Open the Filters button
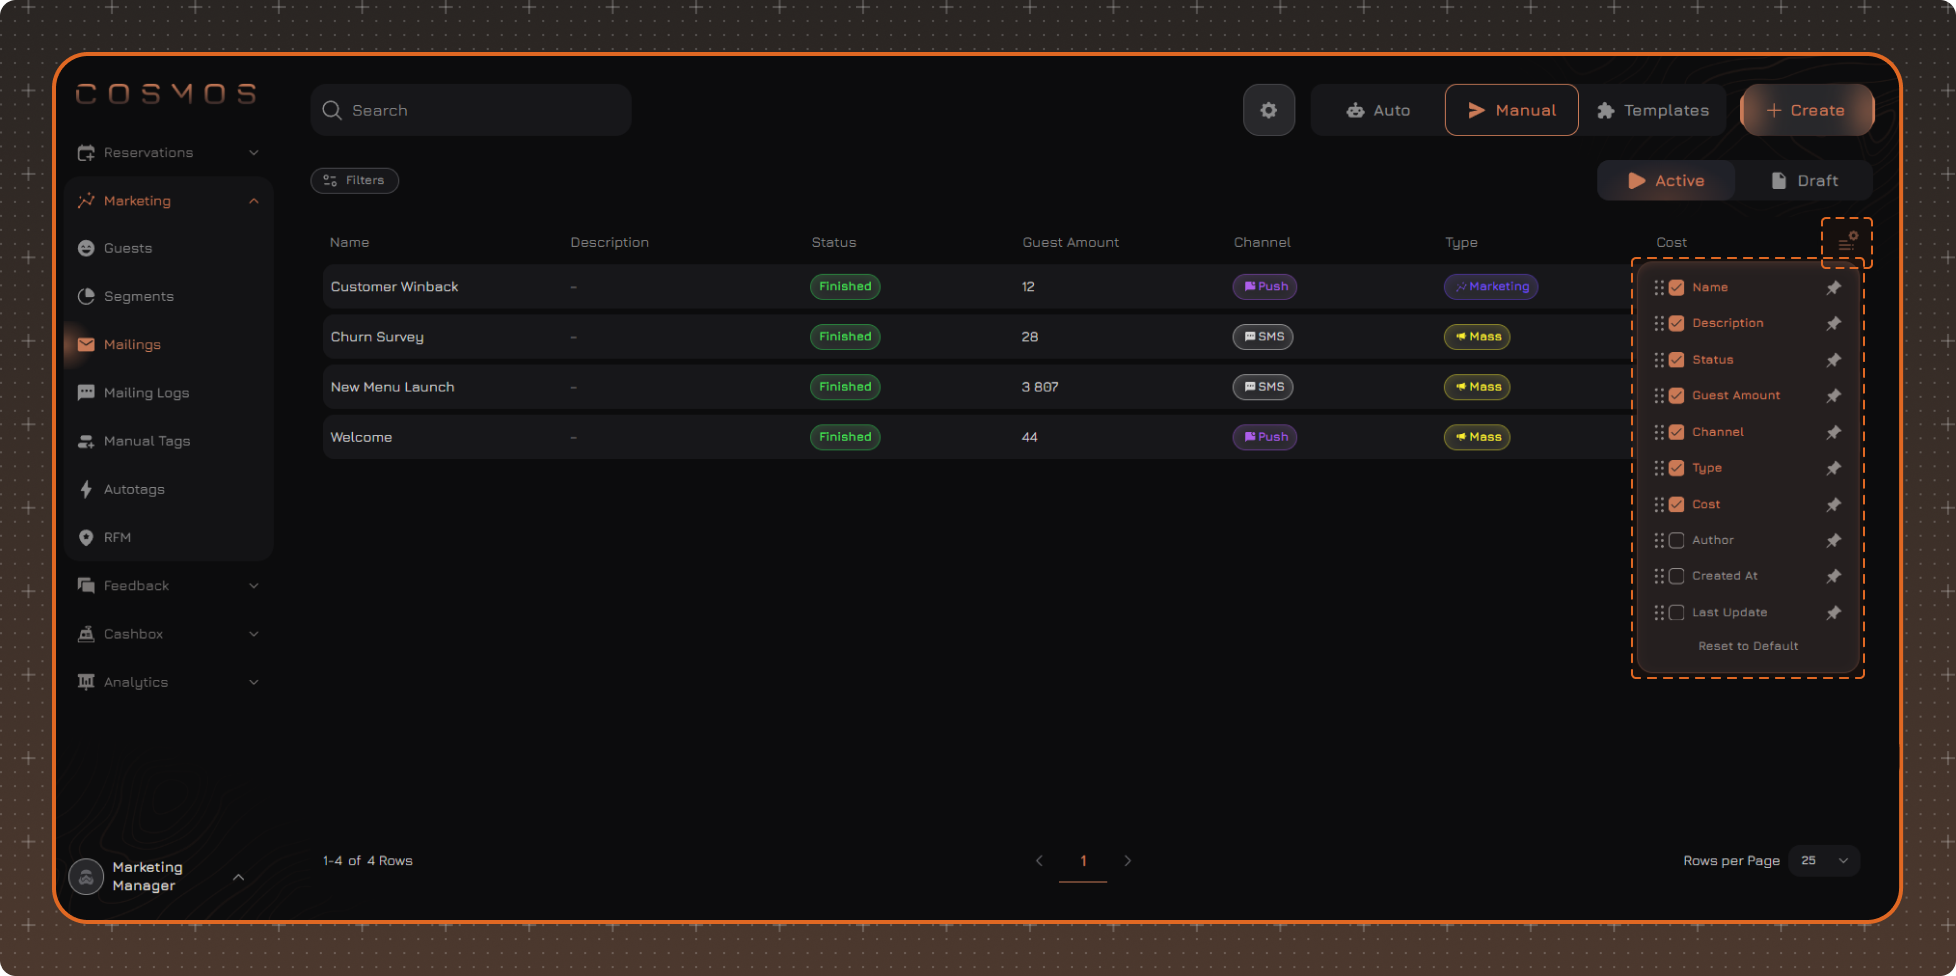Screen dimensions: 1956x976 (x=355, y=181)
